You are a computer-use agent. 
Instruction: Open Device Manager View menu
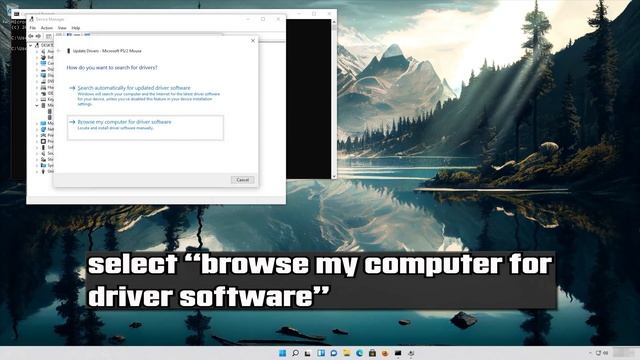tap(62, 28)
